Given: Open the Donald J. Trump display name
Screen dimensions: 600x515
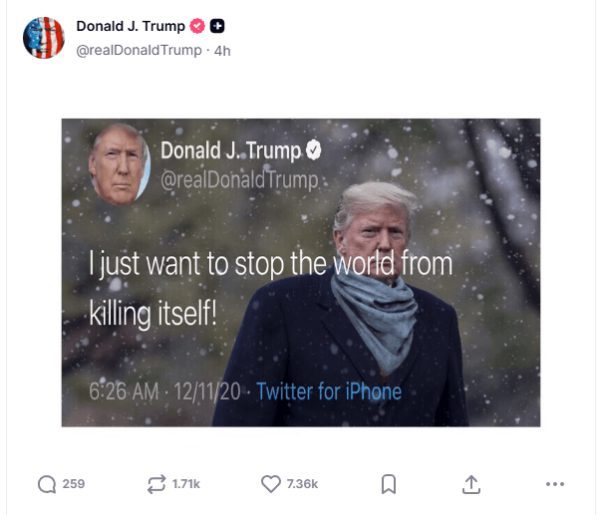Looking at the screenshot, I should (x=130, y=26).
